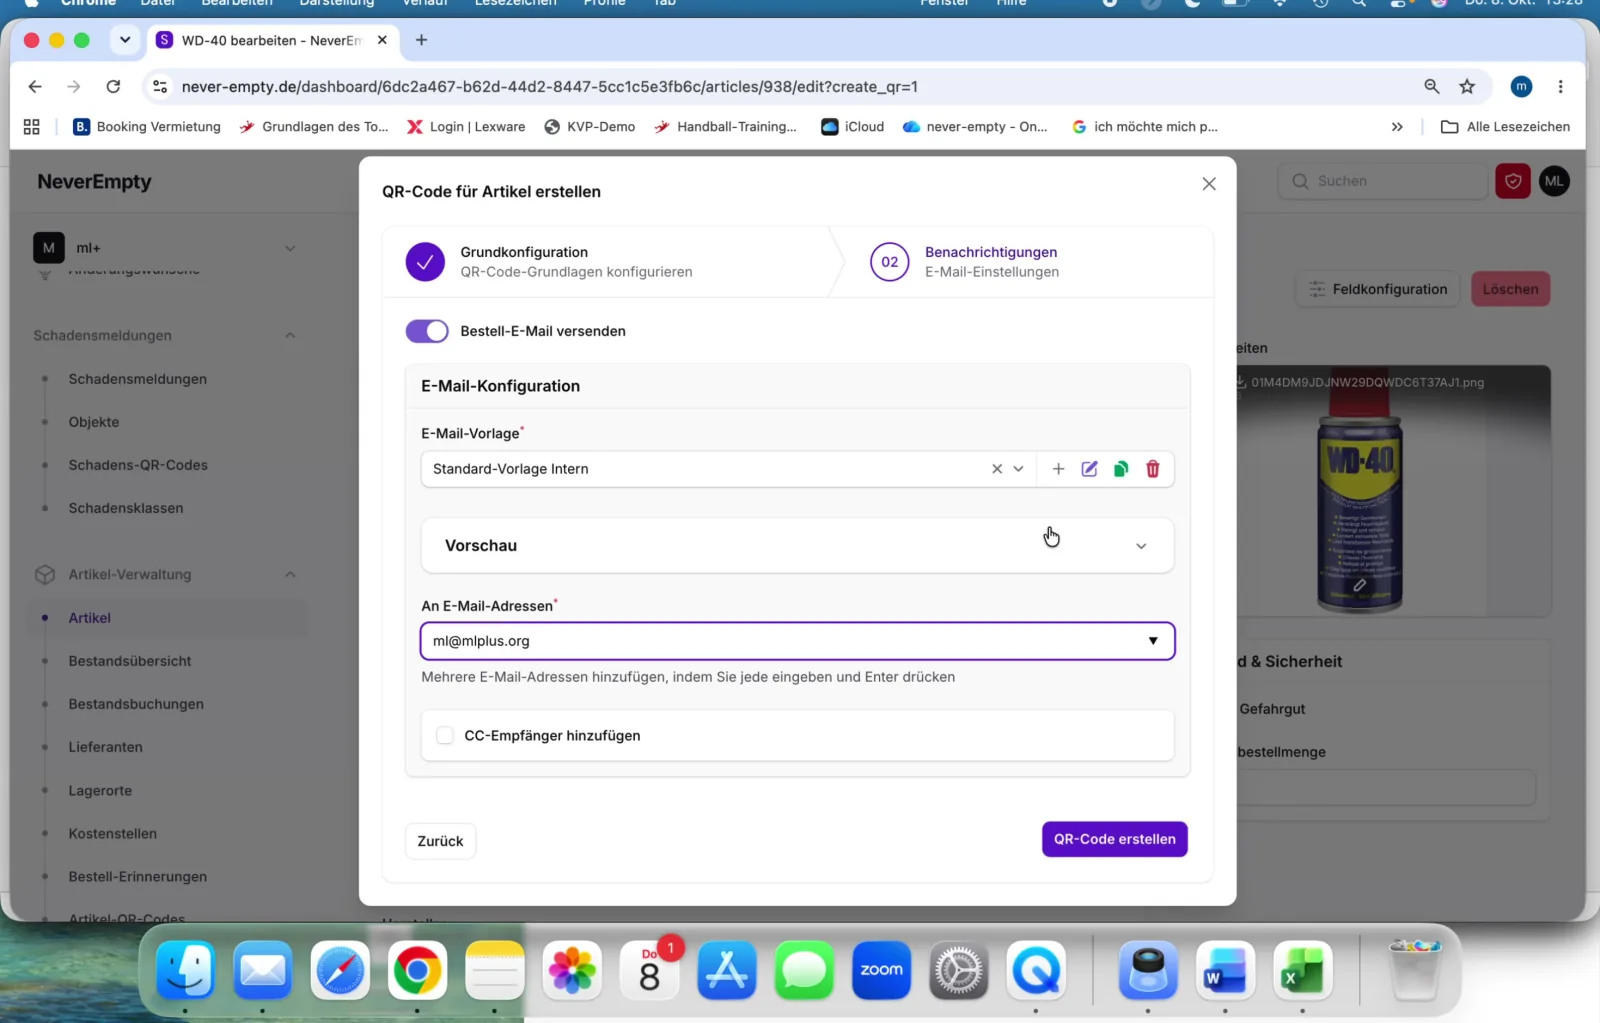Open Schadens-QR-Codes in the sidebar

[138, 465]
